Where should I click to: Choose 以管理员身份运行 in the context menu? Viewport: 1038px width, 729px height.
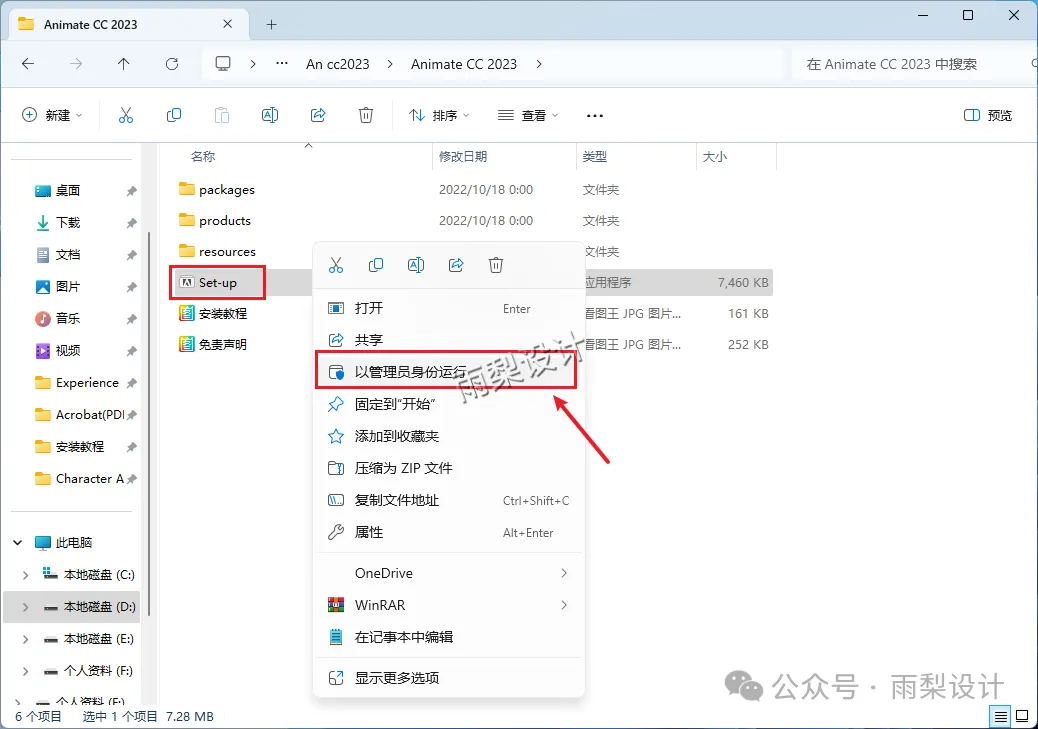(446, 371)
